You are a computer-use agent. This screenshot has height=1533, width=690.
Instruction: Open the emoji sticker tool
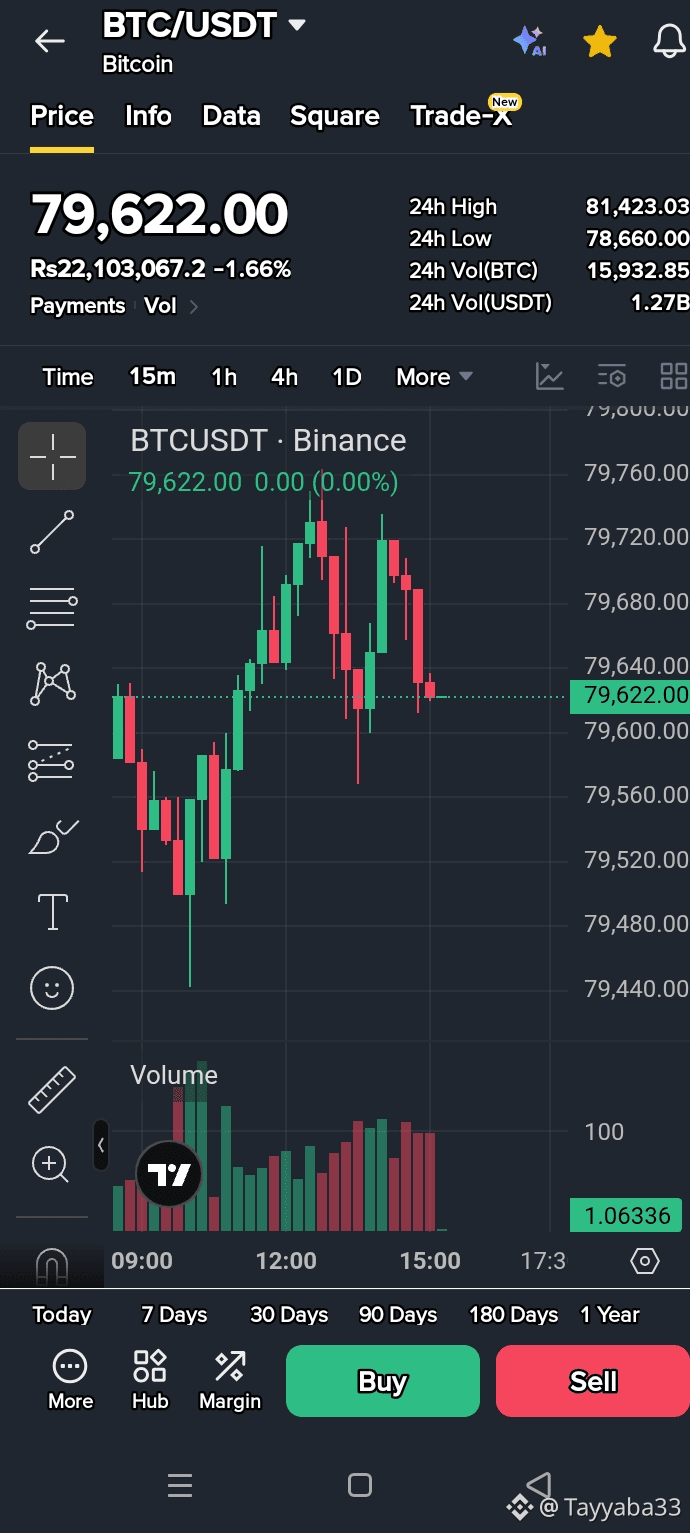(52, 988)
